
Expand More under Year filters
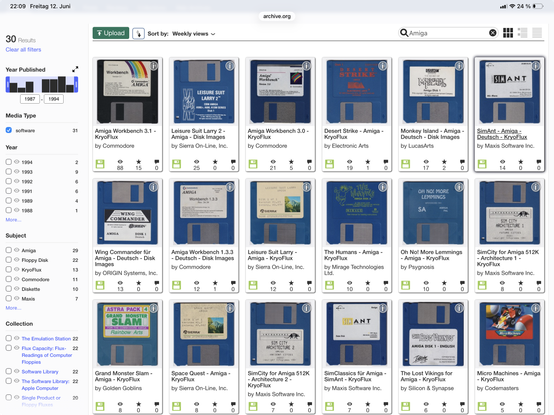click(13, 220)
